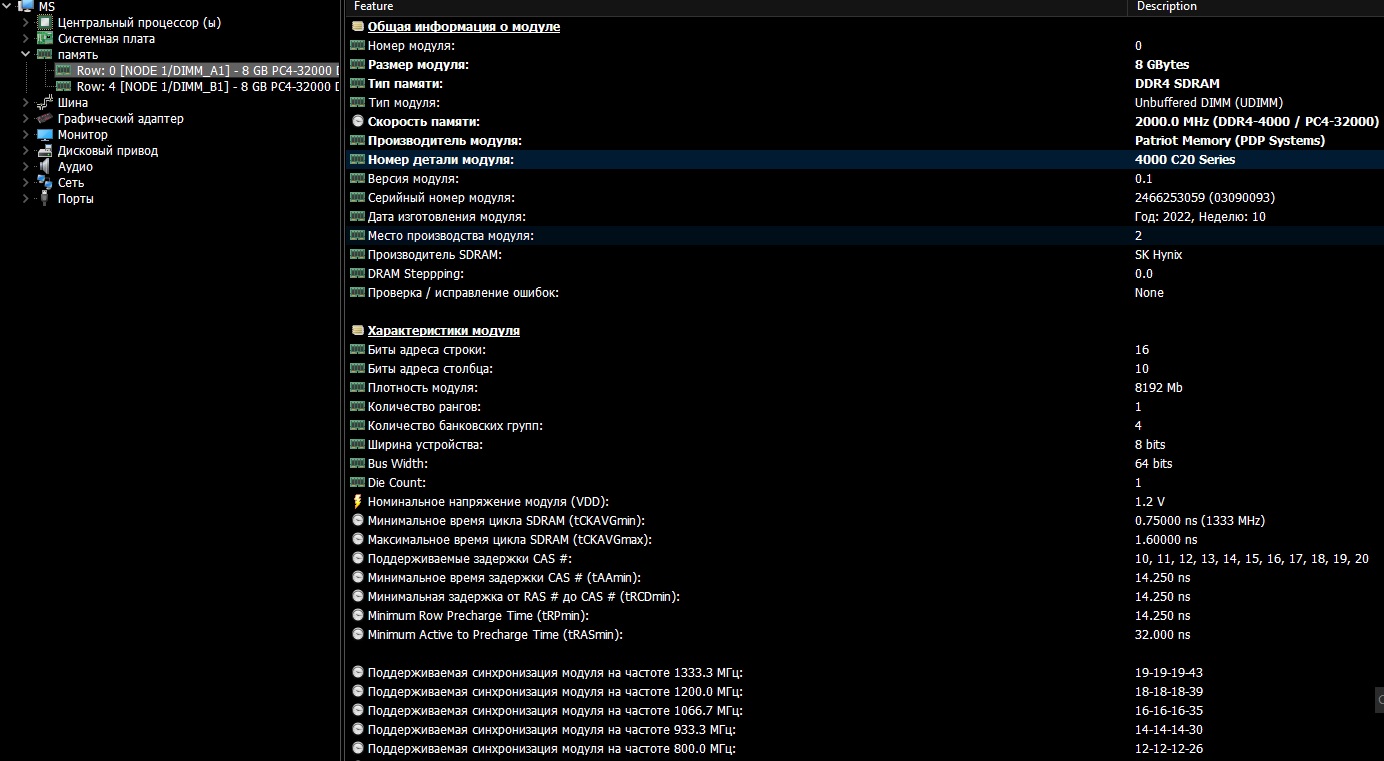Collapse the MS root node
Image resolution: width=1384 pixels, height=761 pixels.
coord(8,6)
